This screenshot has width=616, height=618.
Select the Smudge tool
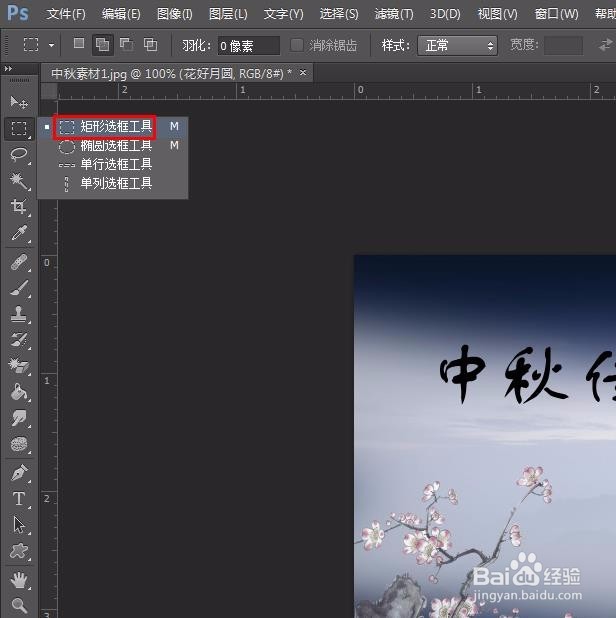click(19, 418)
